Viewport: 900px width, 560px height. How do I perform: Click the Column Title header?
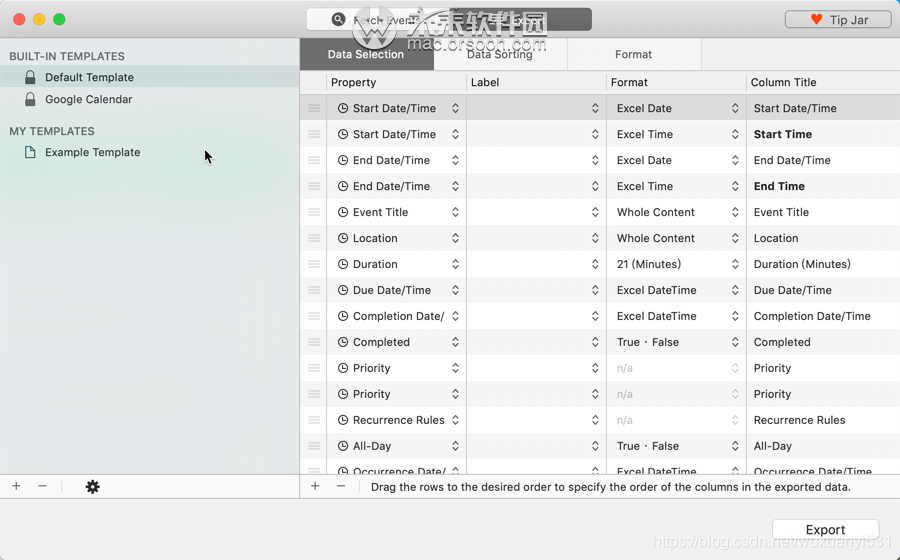[x=823, y=83]
